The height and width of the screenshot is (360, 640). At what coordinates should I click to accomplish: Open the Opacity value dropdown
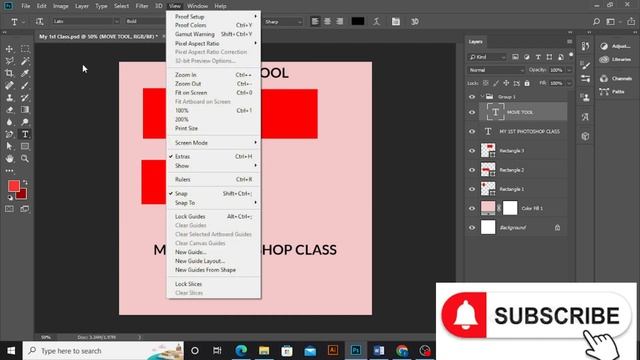[569, 70]
